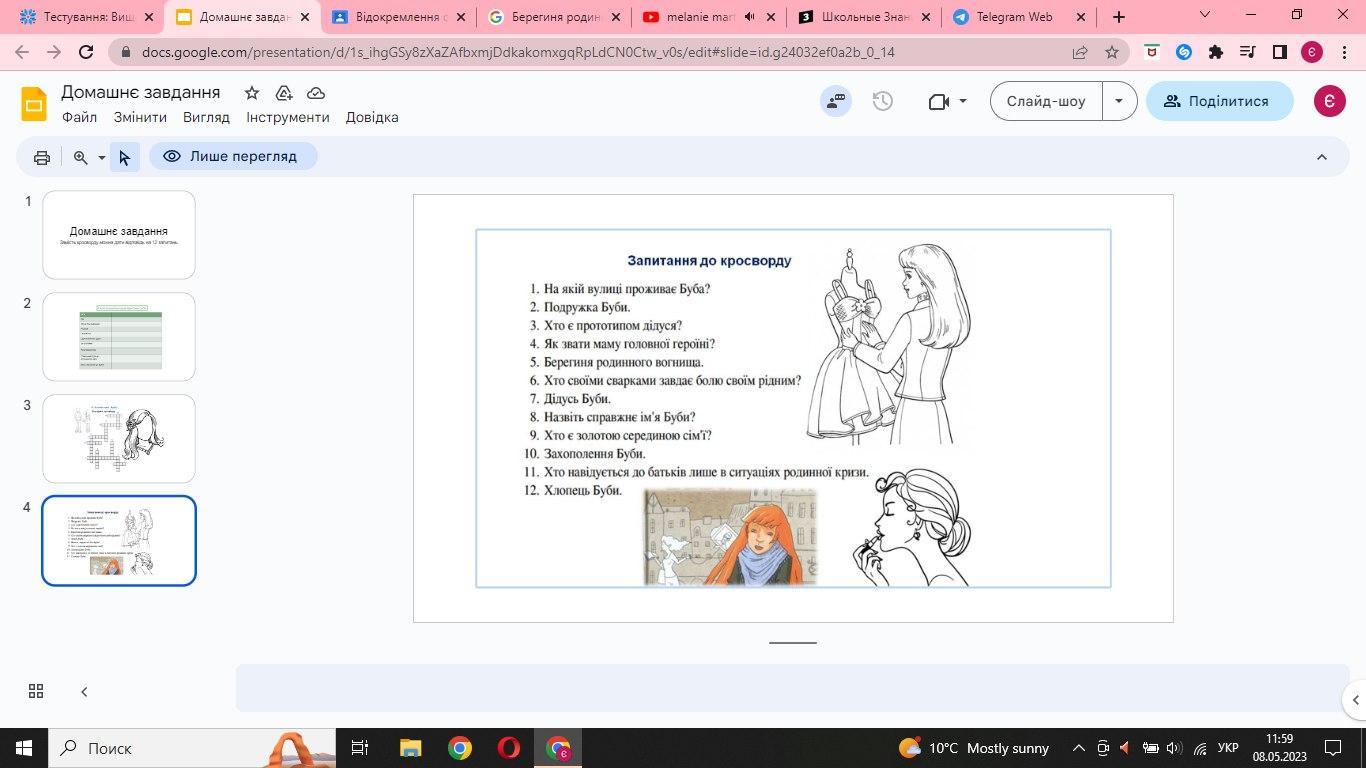This screenshot has width=1366, height=768.
Task: Click the print icon in toolbar
Action: click(42, 157)
